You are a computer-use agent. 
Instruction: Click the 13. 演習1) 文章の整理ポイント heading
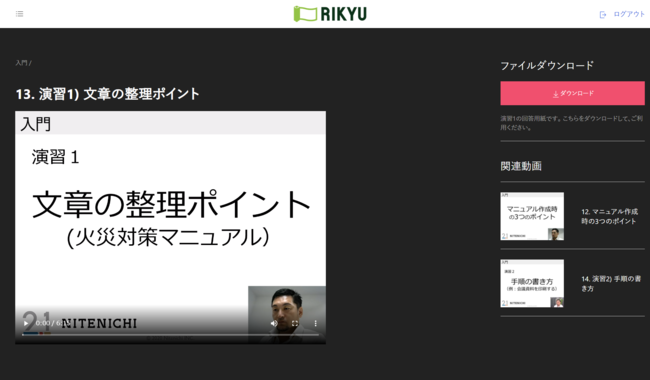(x=108, y=94)
